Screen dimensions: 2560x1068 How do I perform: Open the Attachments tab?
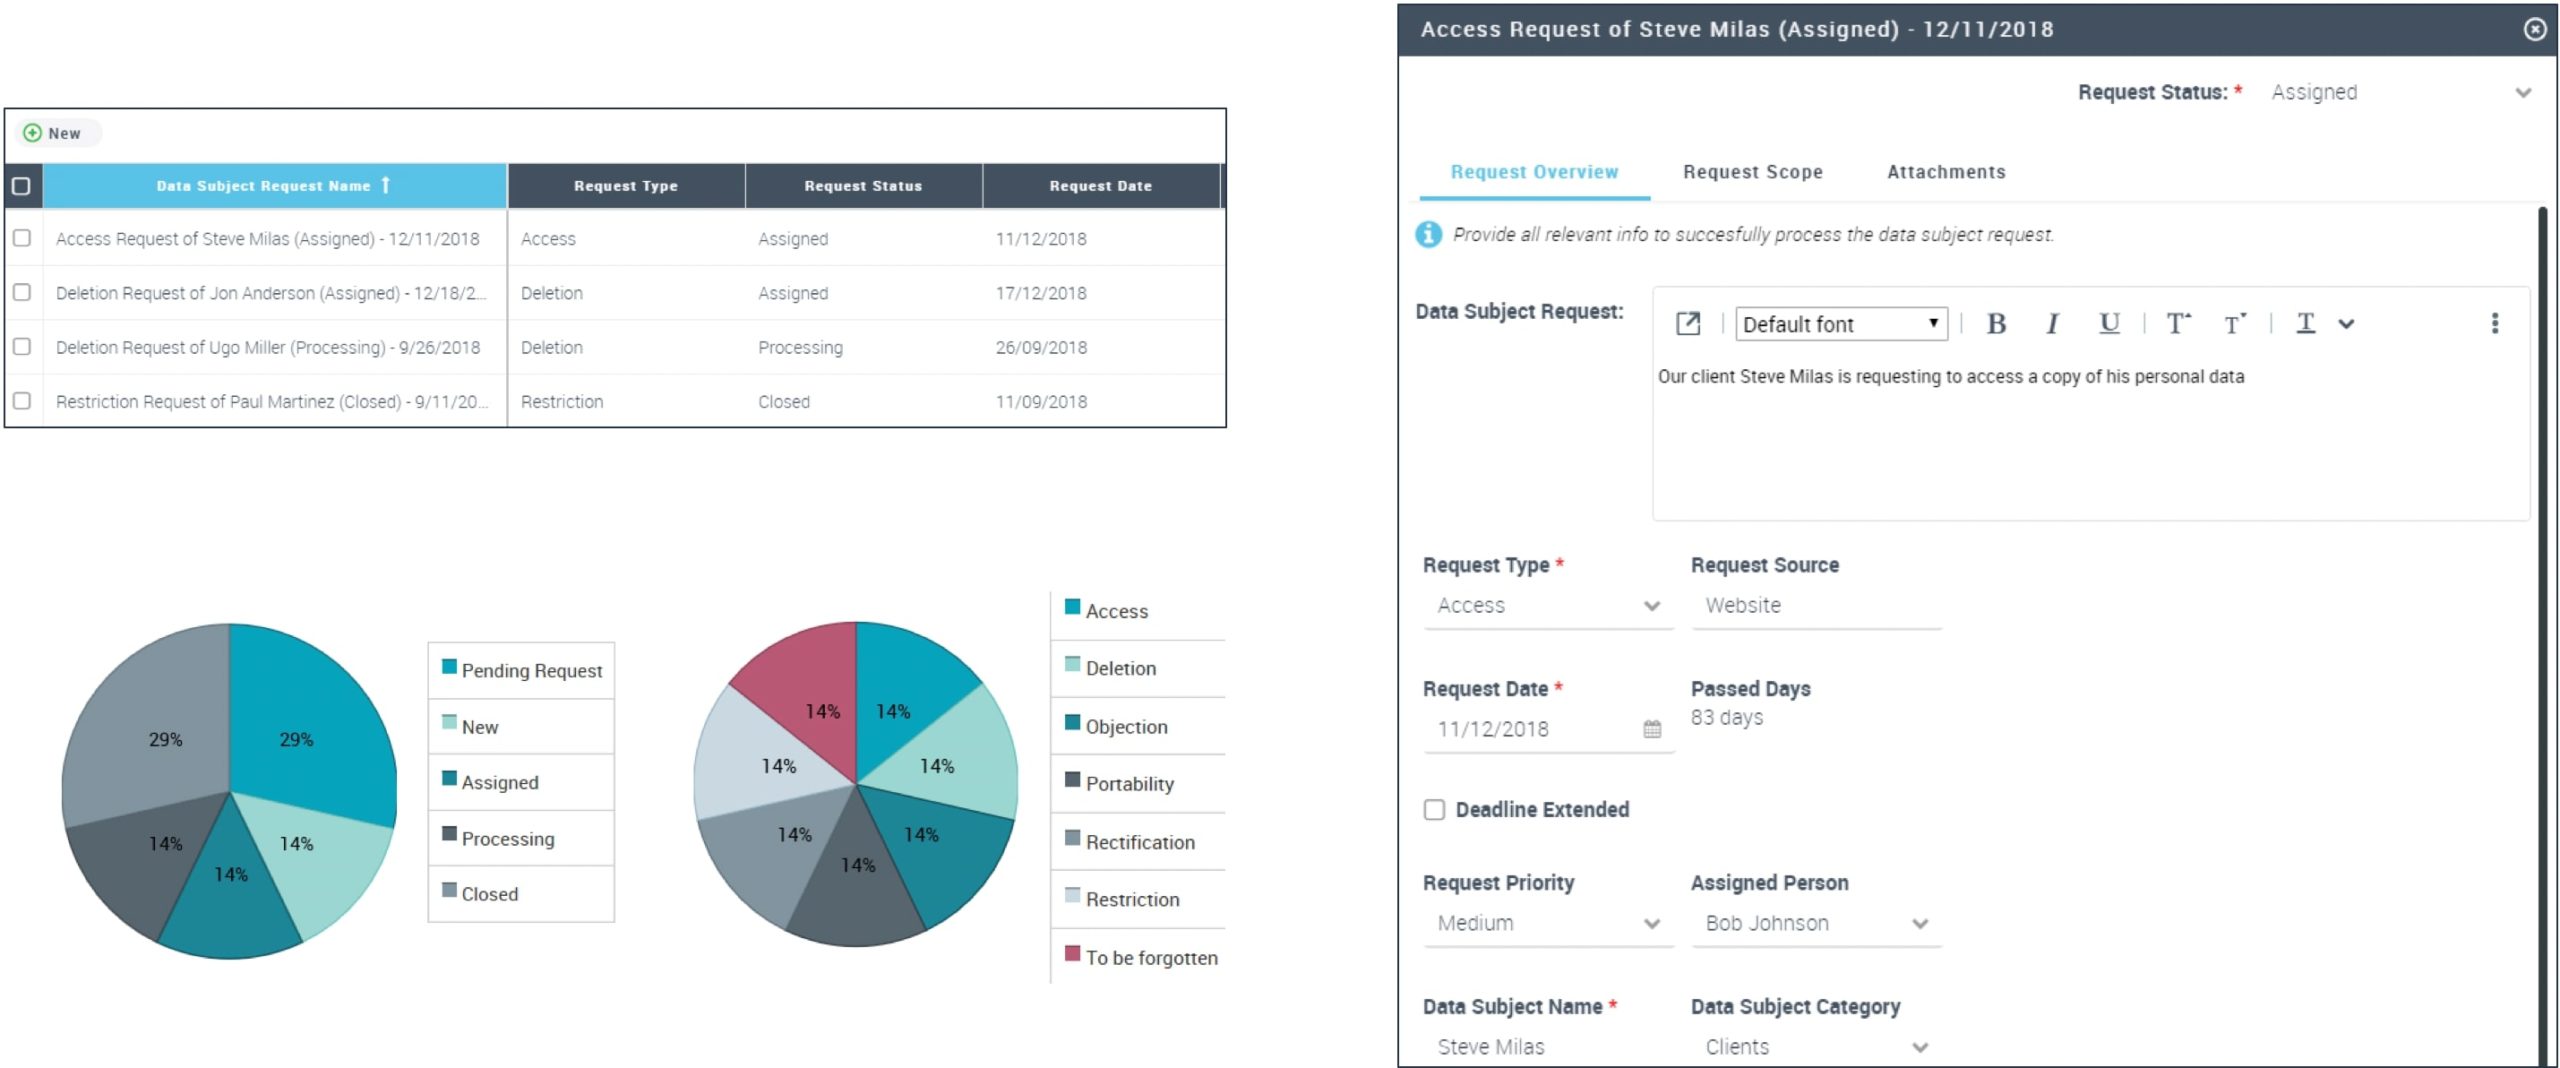click(x=1945, y=172)
